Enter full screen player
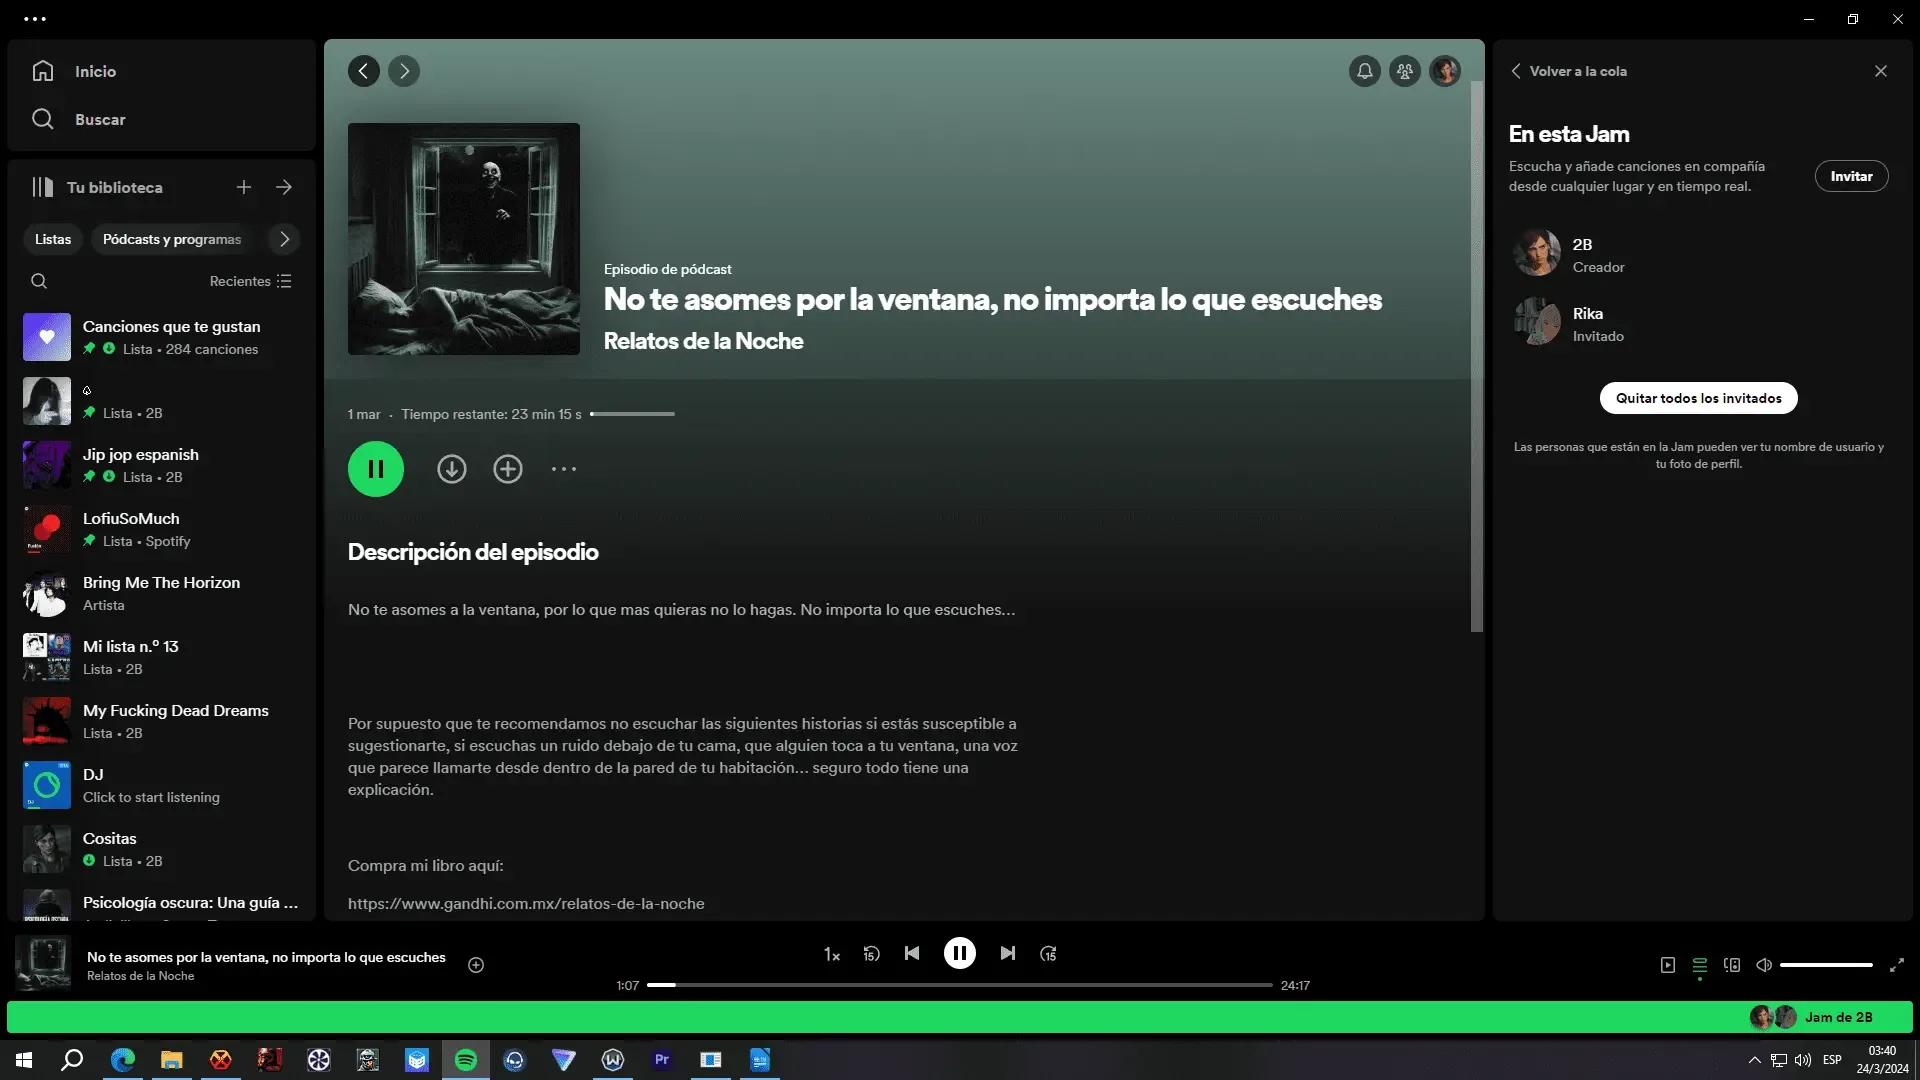Image resolution: width=1920 pixels, height=1080 pixels. tap(1897, 965)
